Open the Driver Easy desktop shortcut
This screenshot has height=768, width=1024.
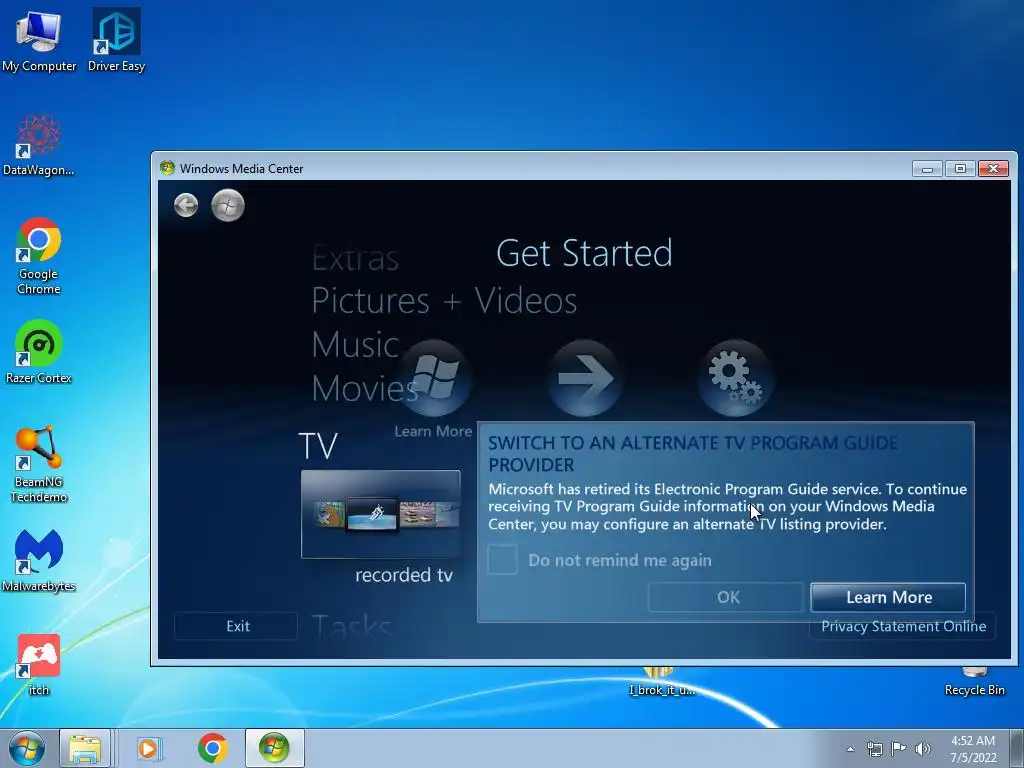116,41
